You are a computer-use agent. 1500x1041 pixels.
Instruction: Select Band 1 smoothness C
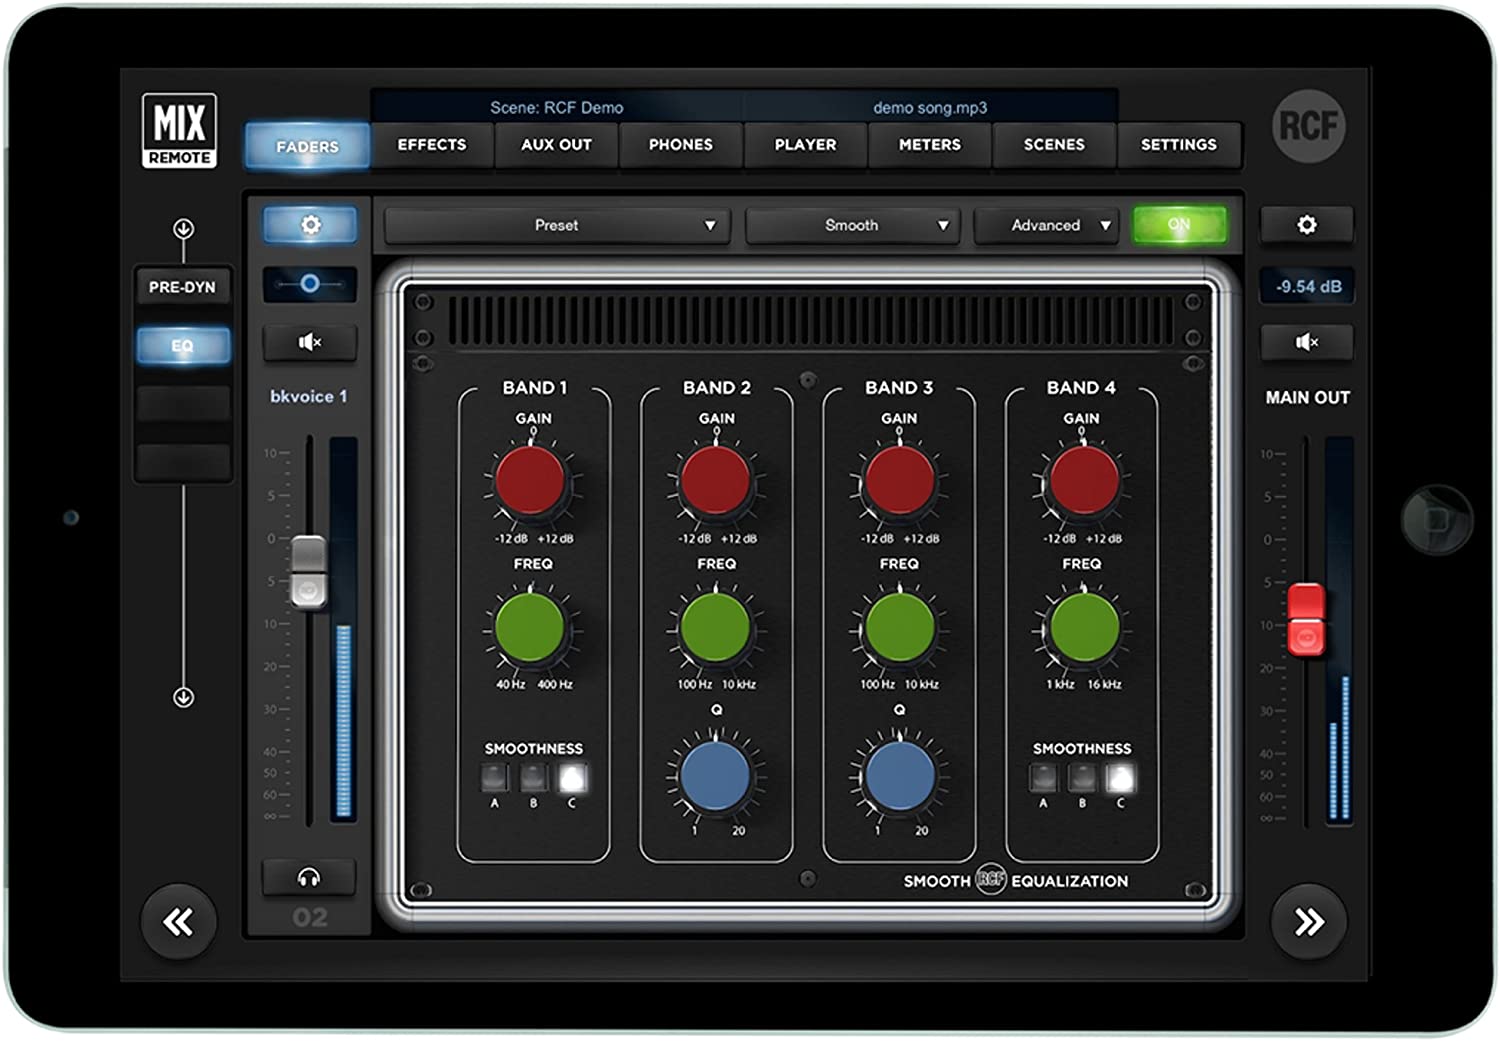pos(572,777)
